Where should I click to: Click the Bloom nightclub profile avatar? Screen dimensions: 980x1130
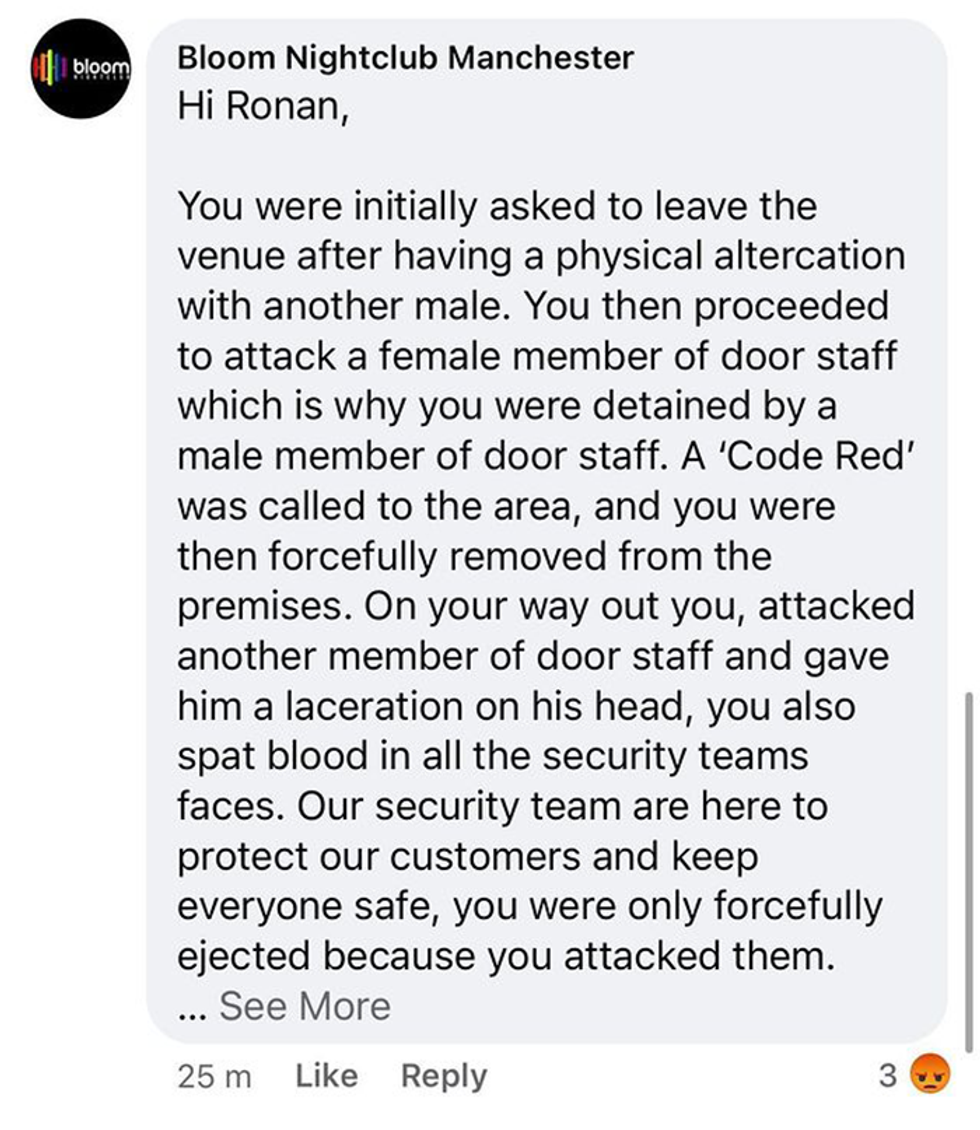click(x=79, y=69)
